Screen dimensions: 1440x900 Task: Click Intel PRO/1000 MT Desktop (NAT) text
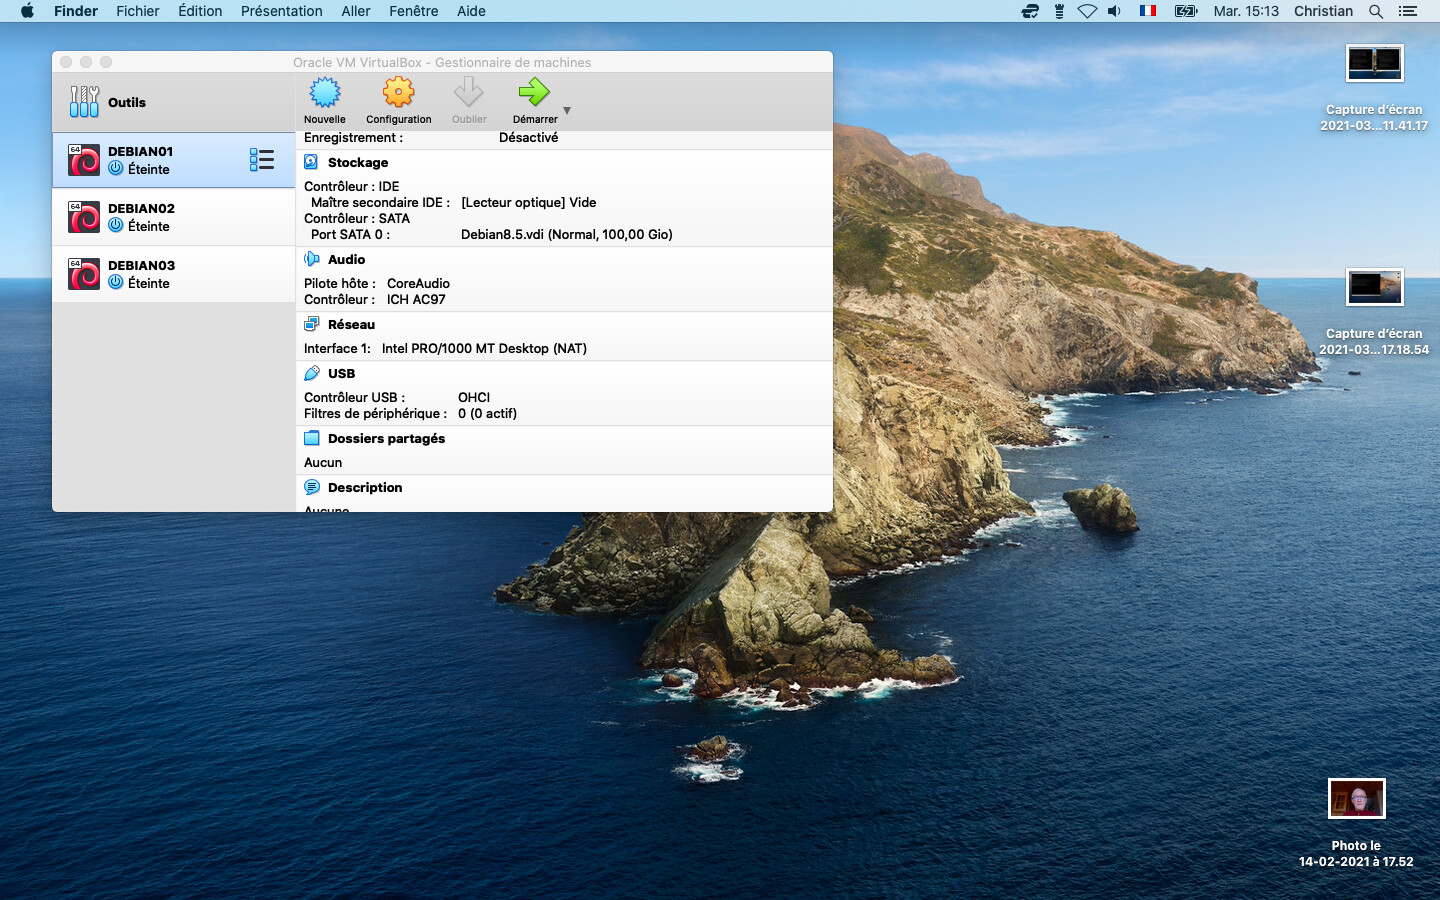pyautogui.click(x=484, y=348)
